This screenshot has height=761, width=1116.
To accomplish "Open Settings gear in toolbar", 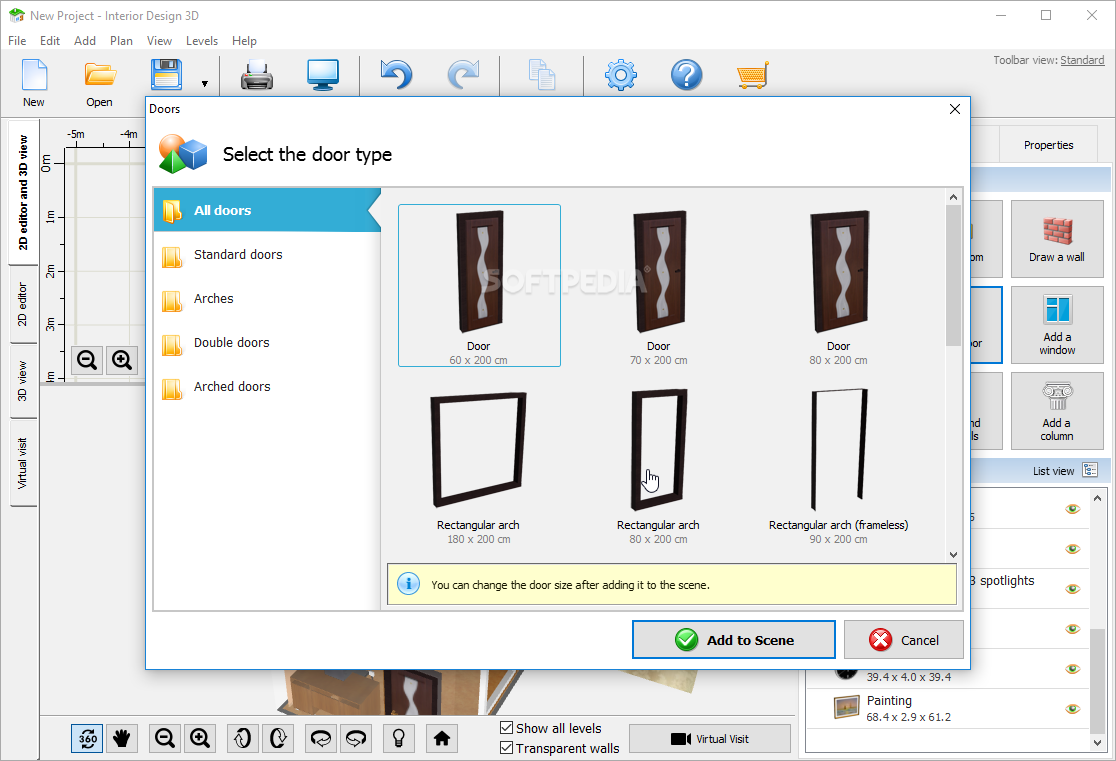I will pyautogui.click(x=621, y=75).
